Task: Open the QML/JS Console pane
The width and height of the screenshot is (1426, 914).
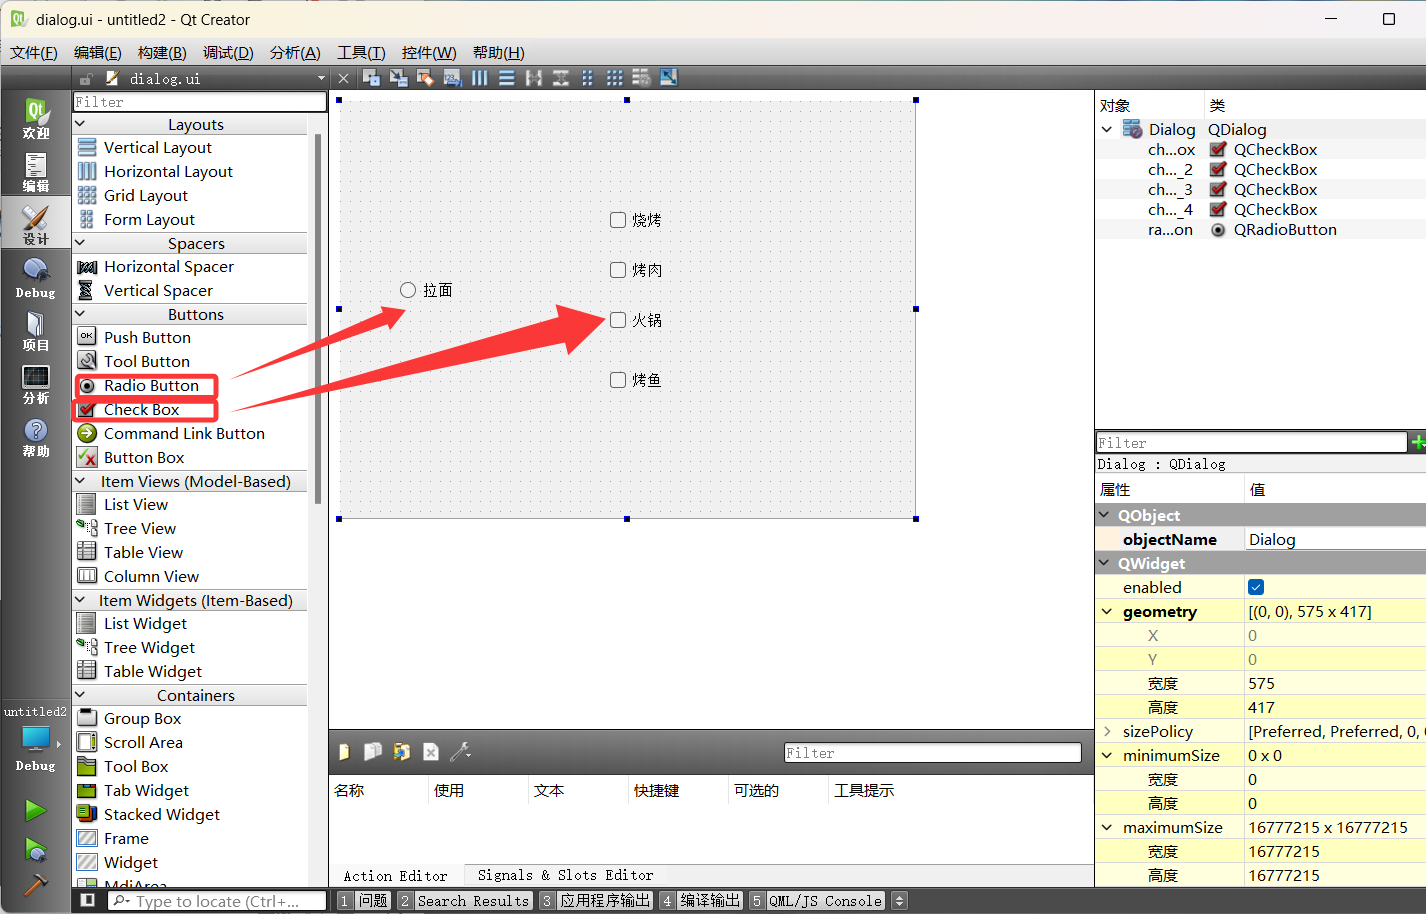Action: pyautogui.click(x=818, y=901)
